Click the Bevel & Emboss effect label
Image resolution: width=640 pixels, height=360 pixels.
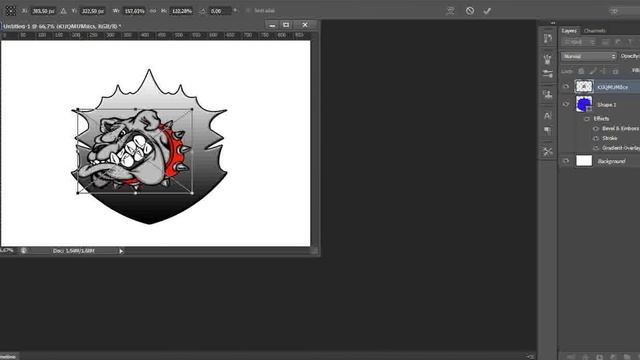click(x=621, y=129)
